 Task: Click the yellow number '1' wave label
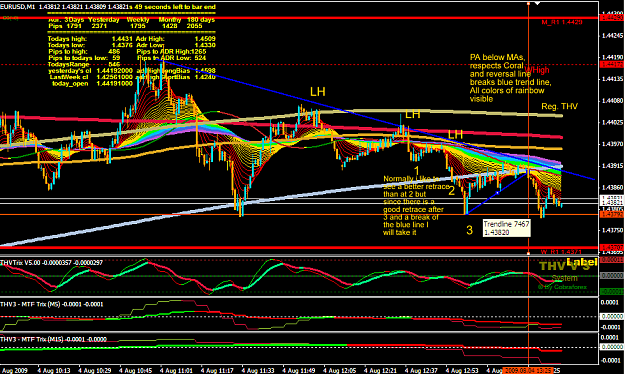click(417, 170)
